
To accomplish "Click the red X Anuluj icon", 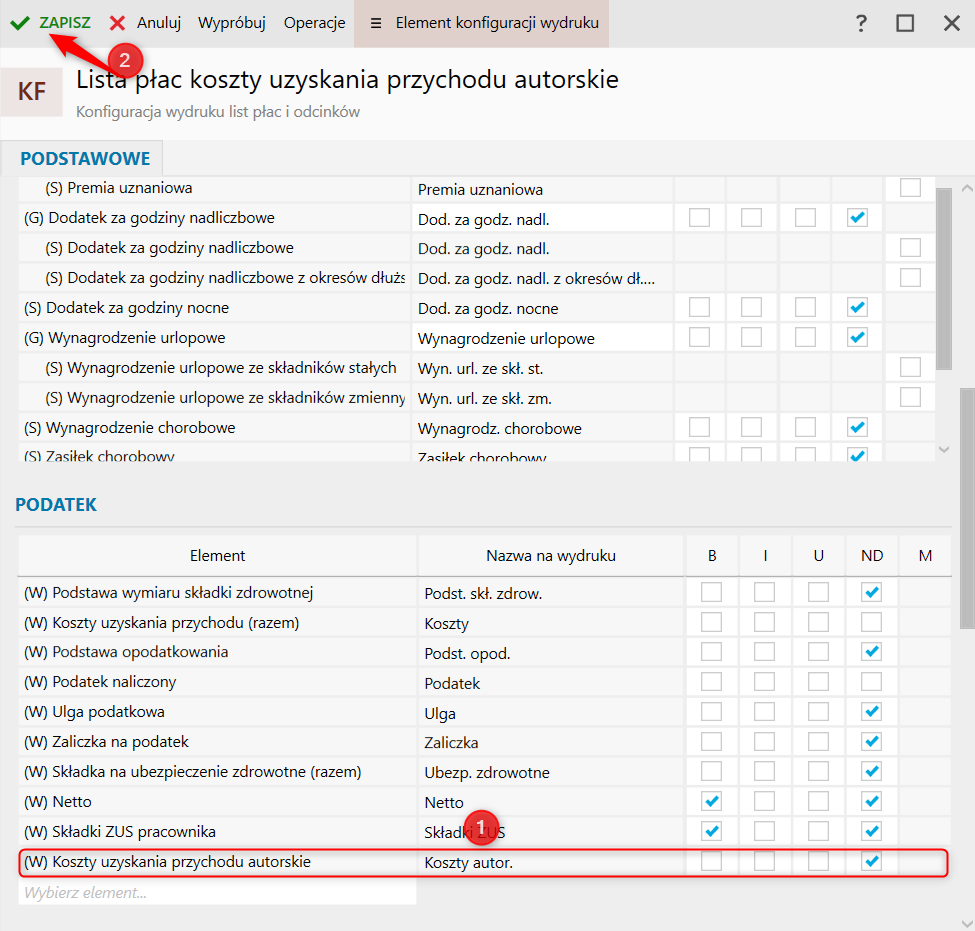I will tap(117, 23).
